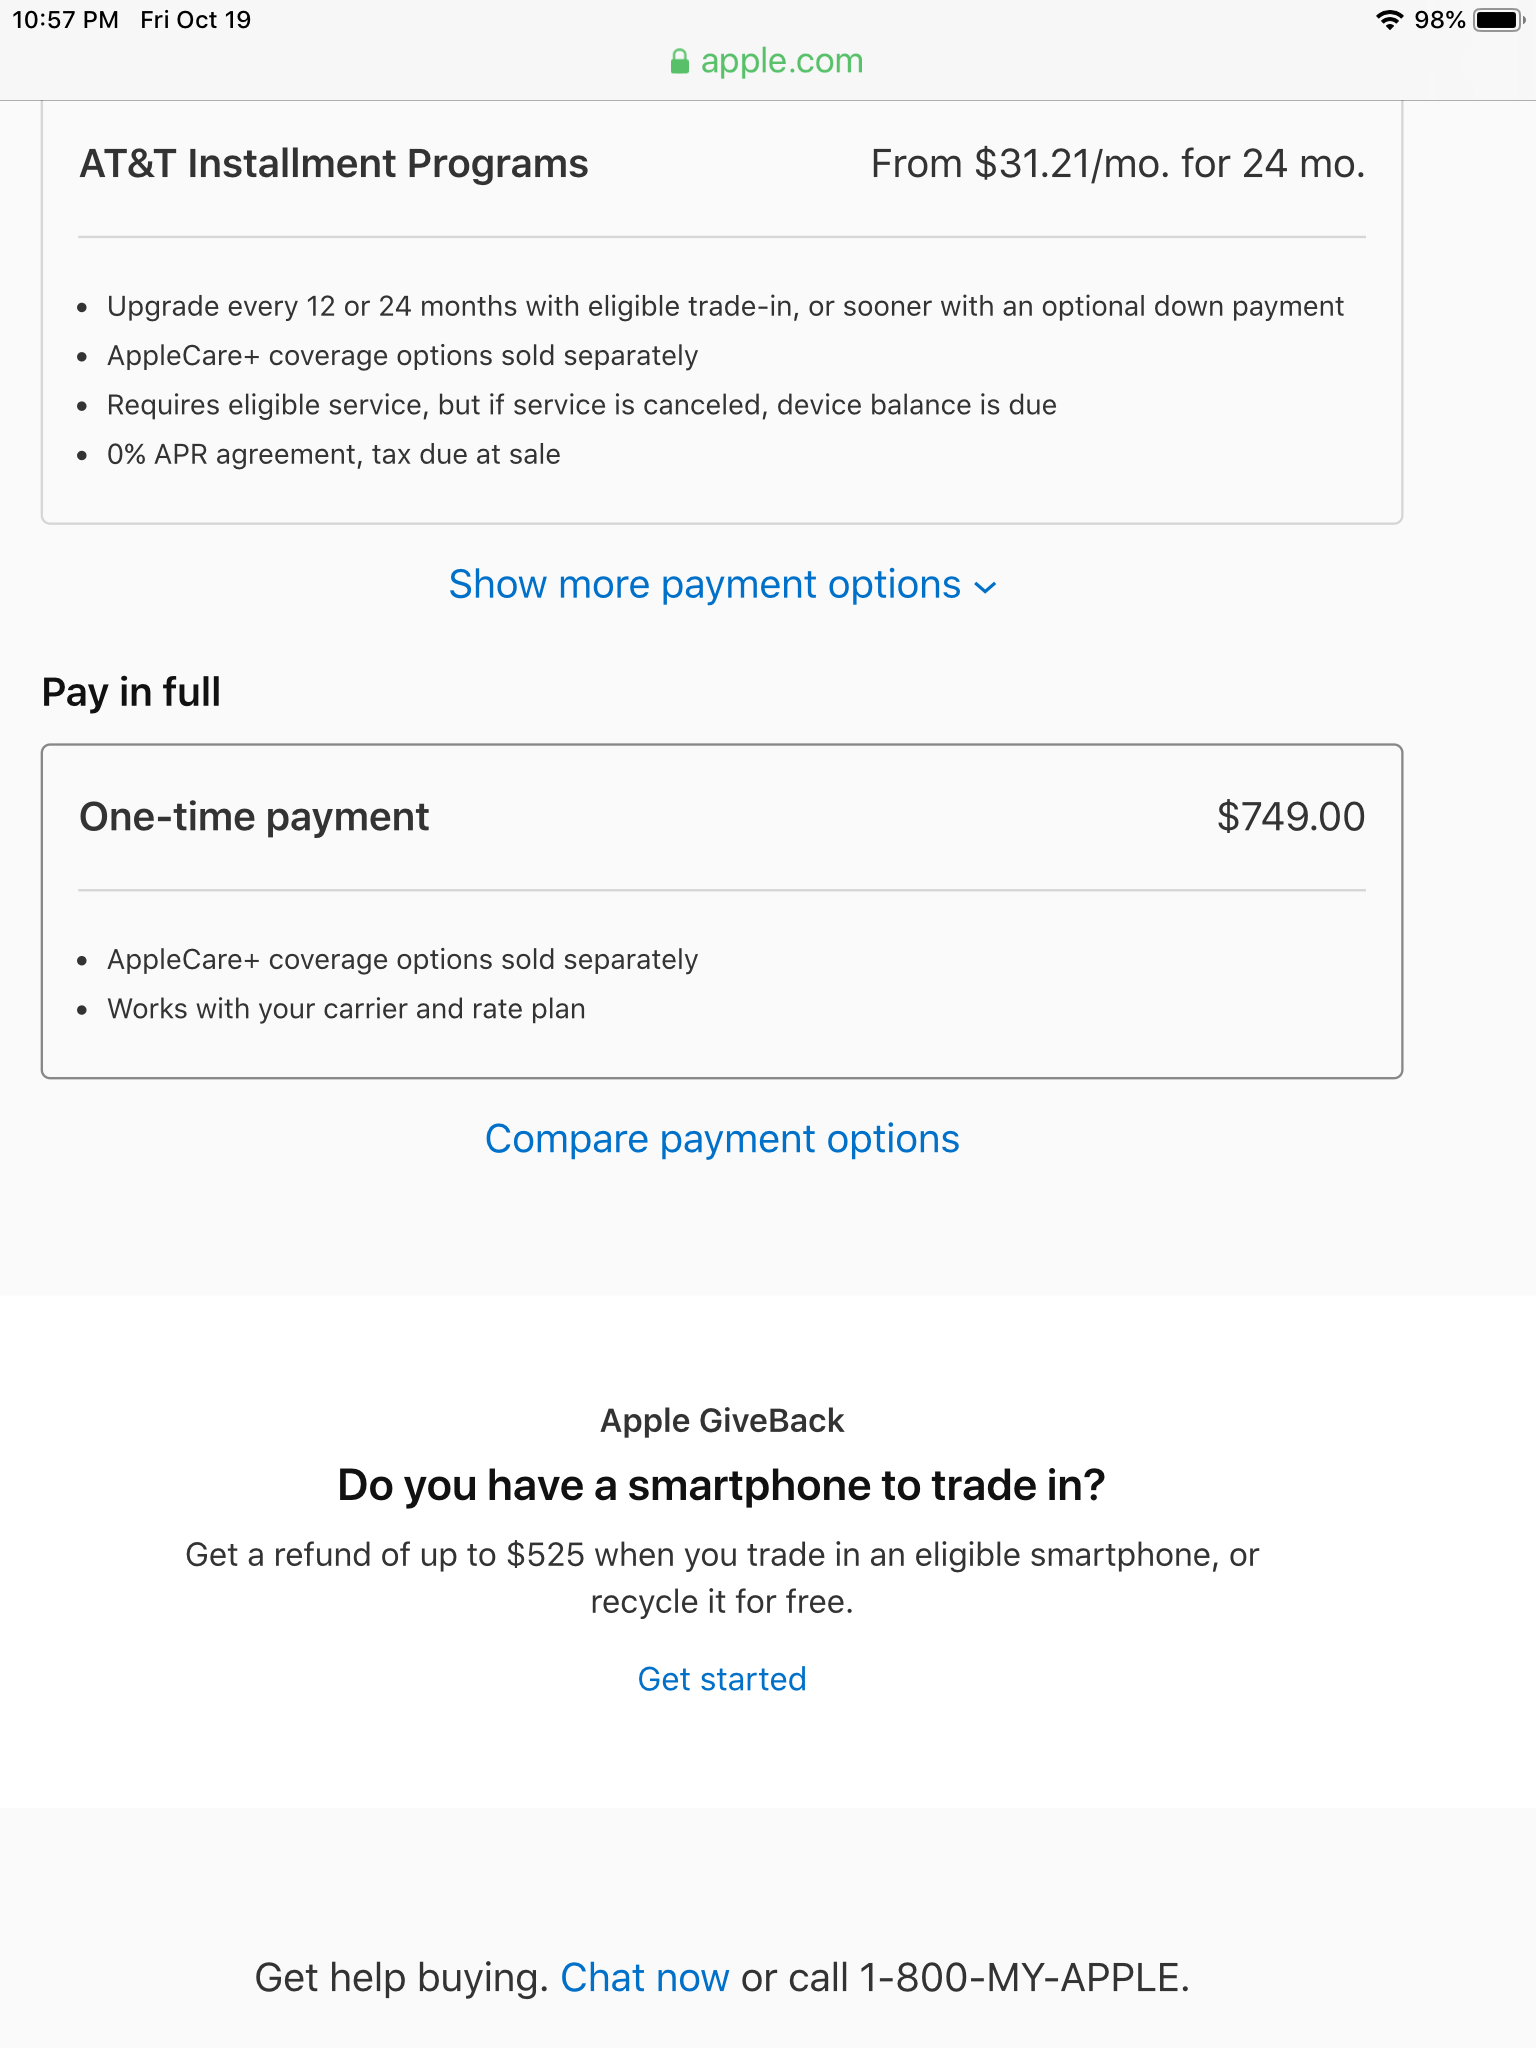The image size is (1536, 2048).
Task: Click the downward chevron next to payment options
Action: 985,588
